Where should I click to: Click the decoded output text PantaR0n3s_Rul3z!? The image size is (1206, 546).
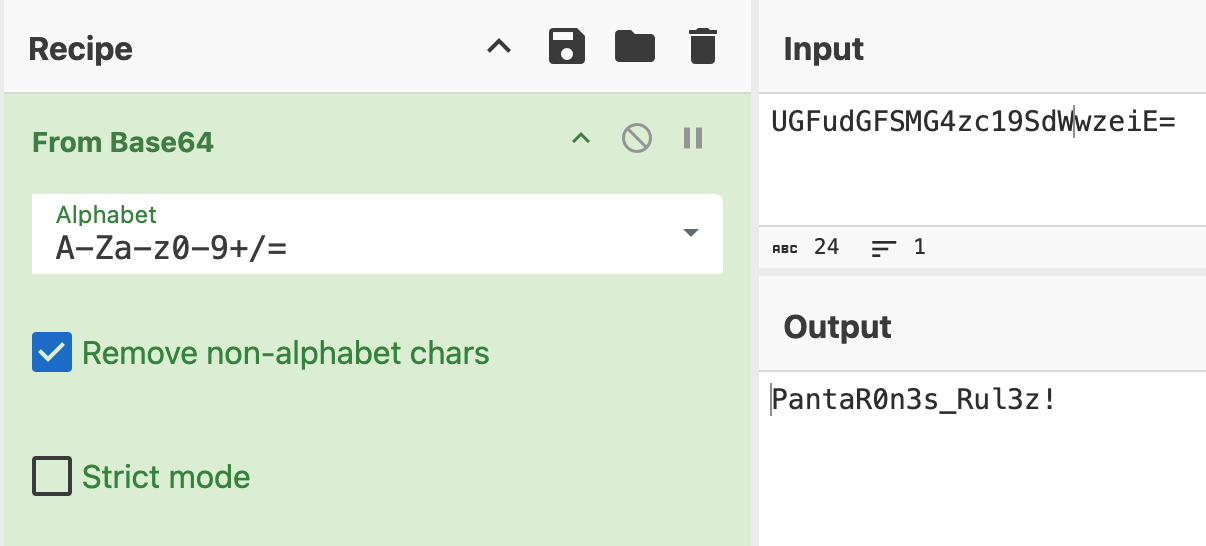(914, 401)
